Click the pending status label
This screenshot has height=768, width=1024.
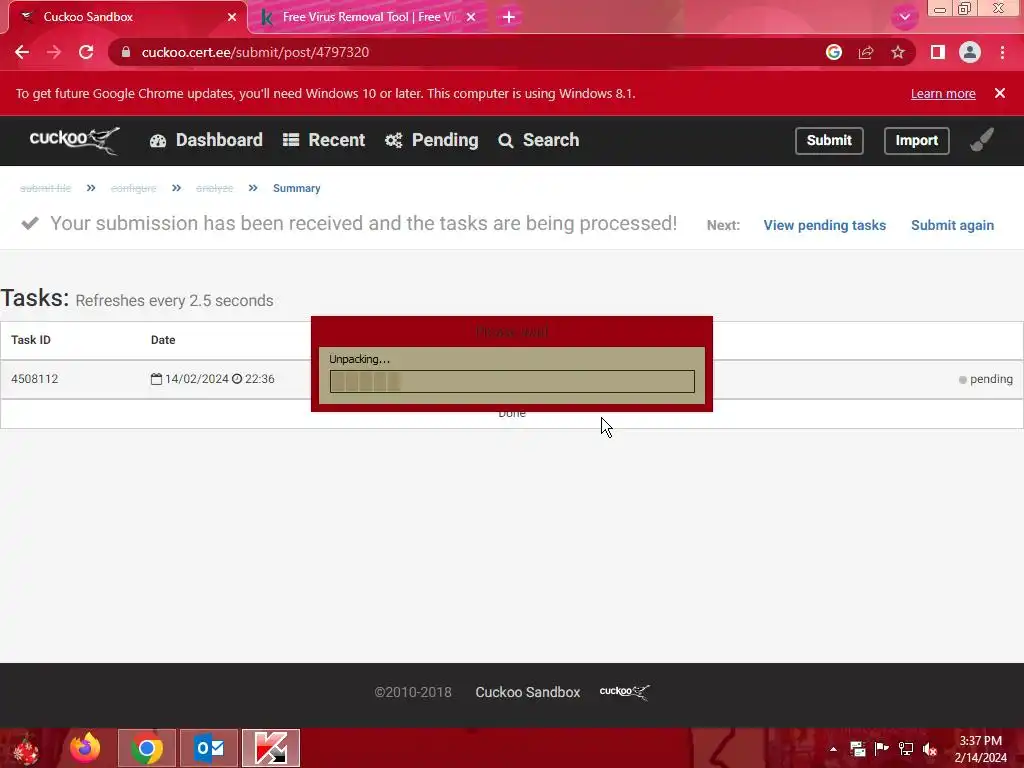(x=985, y=379)
